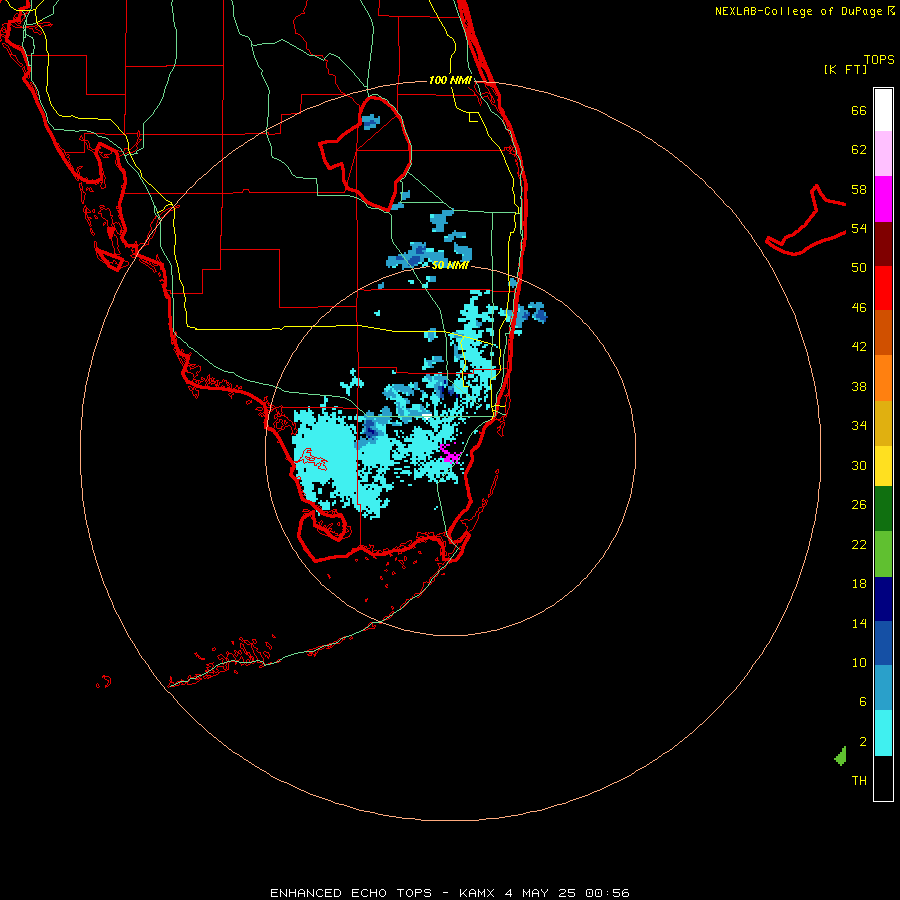Screen dimensions: 900x900
Task: Click the blue echo inside Lake Okeechobee outline
Action: tap(371, 121)
